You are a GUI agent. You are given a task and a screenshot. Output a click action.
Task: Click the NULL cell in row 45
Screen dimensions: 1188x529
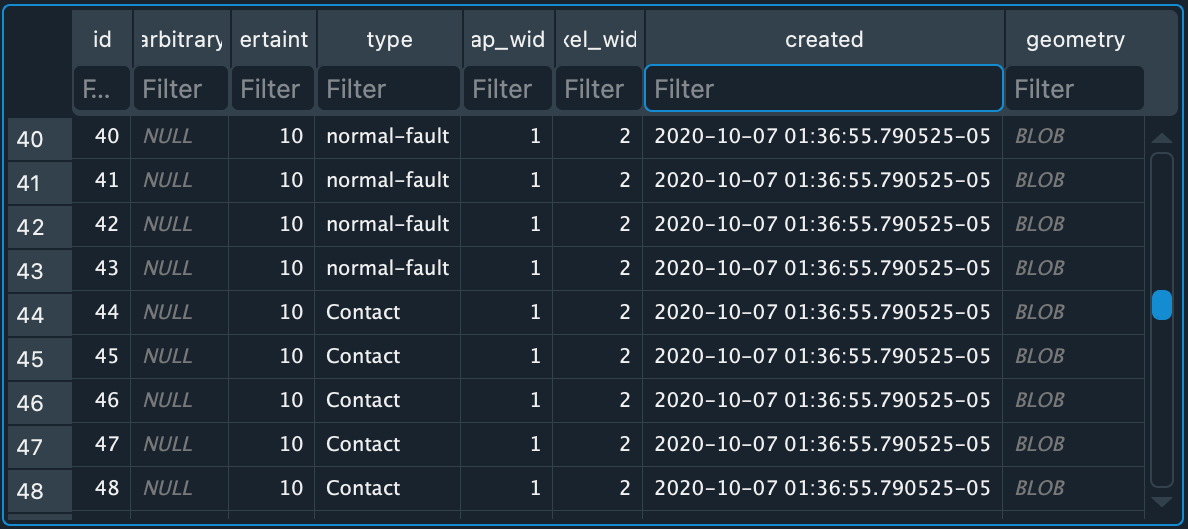tap(168, 356)
